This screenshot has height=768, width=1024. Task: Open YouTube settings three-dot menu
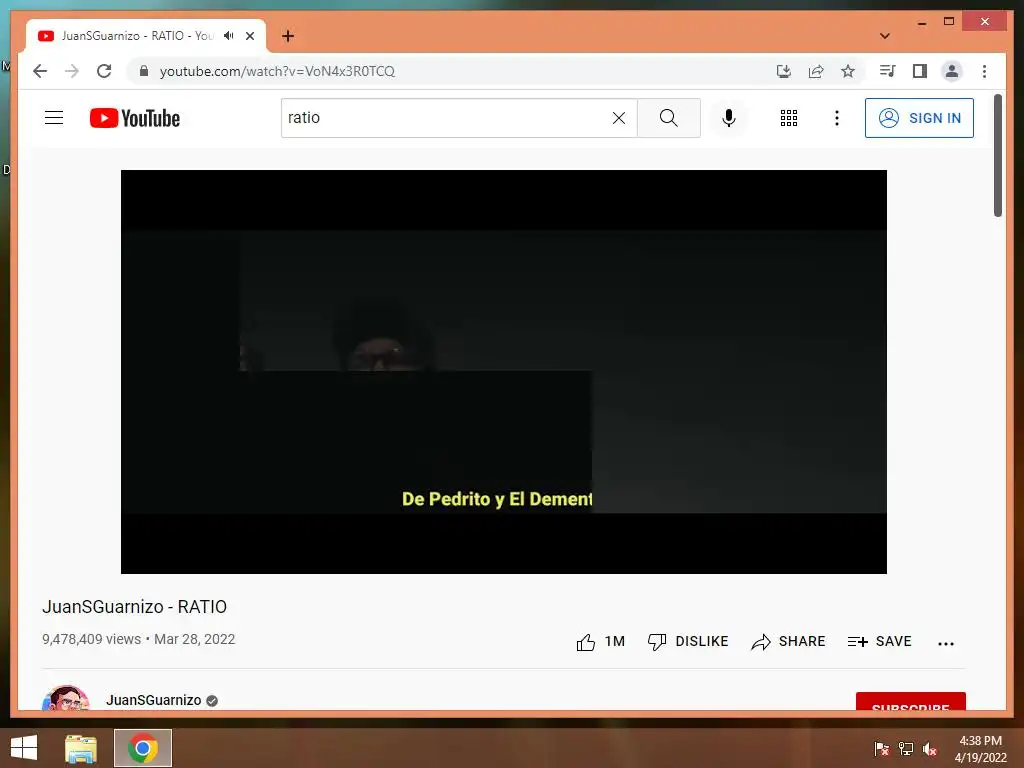pyautogui.click(x=837, y=118)
